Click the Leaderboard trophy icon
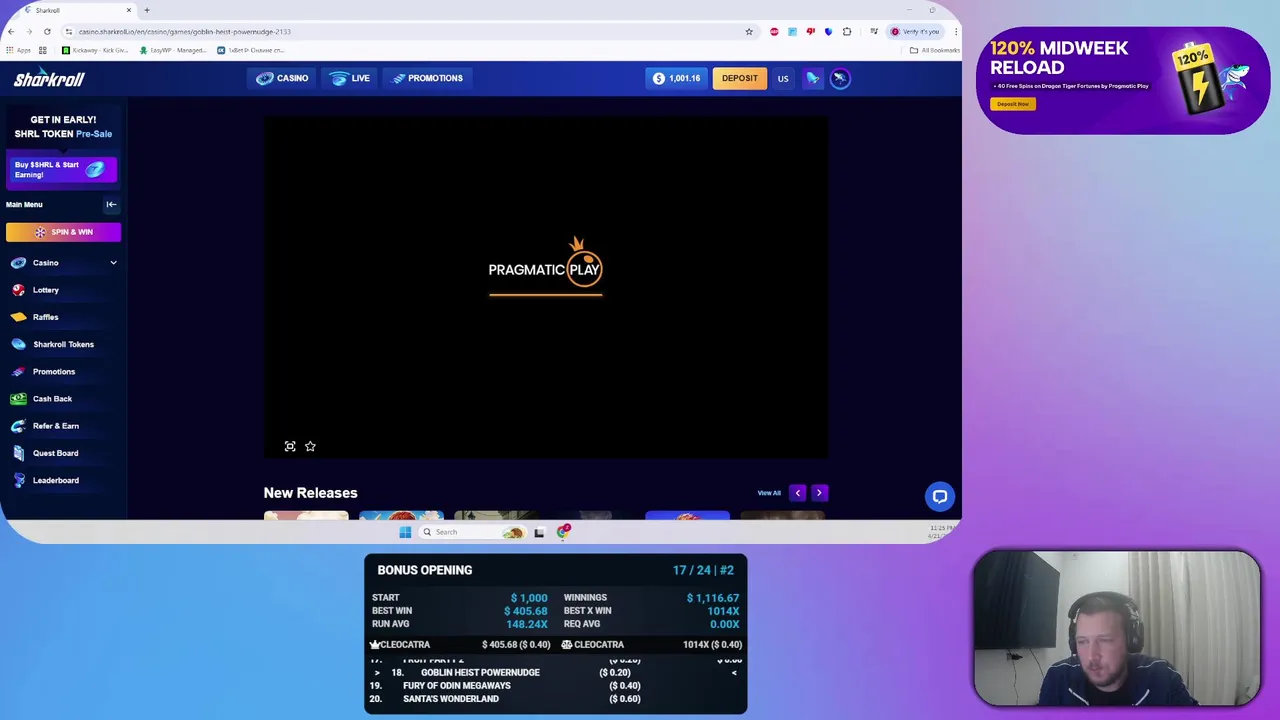The width and height of the screenshot is (1280, 720). point(18,480)
